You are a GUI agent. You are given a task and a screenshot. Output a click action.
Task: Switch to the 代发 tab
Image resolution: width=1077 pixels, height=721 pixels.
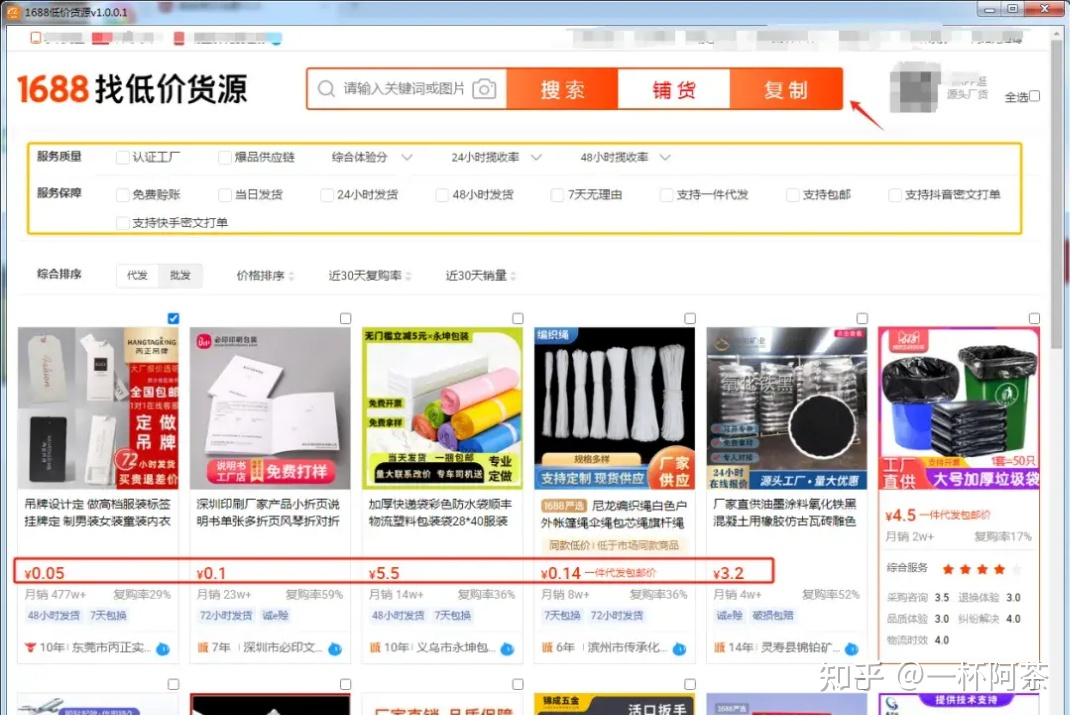tap(137, 275)
